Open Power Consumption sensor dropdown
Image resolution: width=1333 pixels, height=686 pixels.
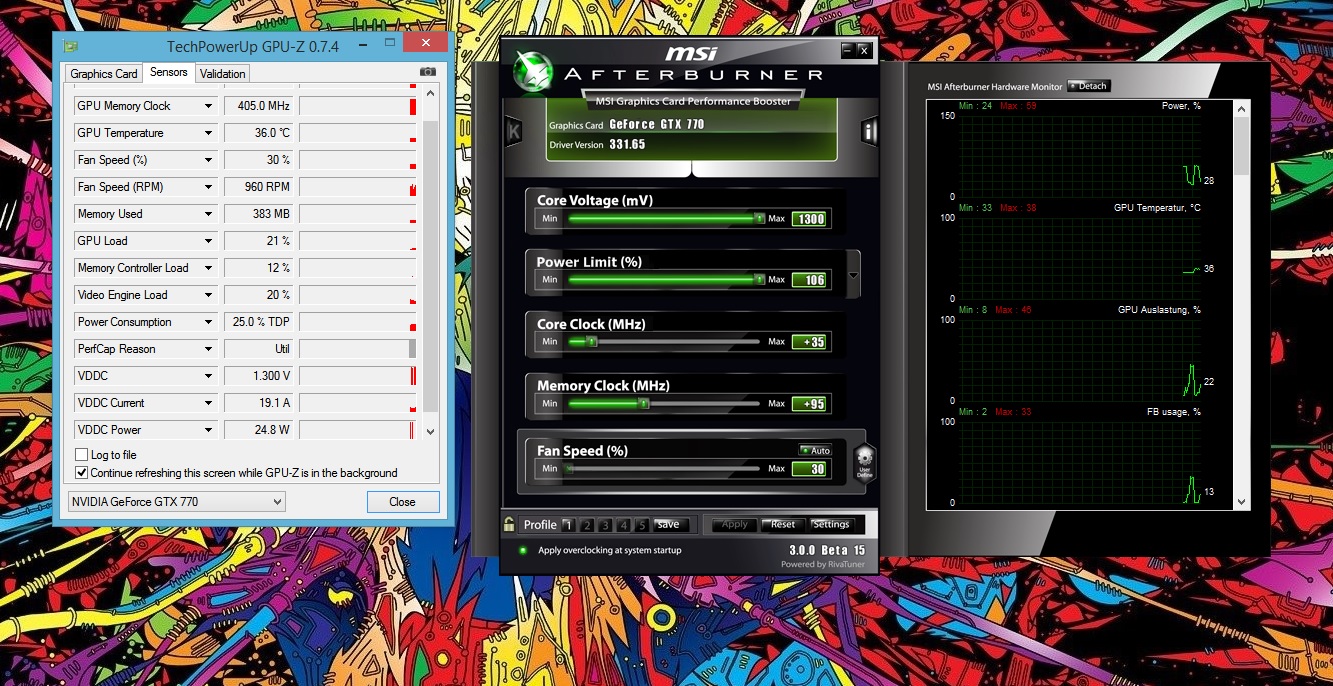[209, 322]
